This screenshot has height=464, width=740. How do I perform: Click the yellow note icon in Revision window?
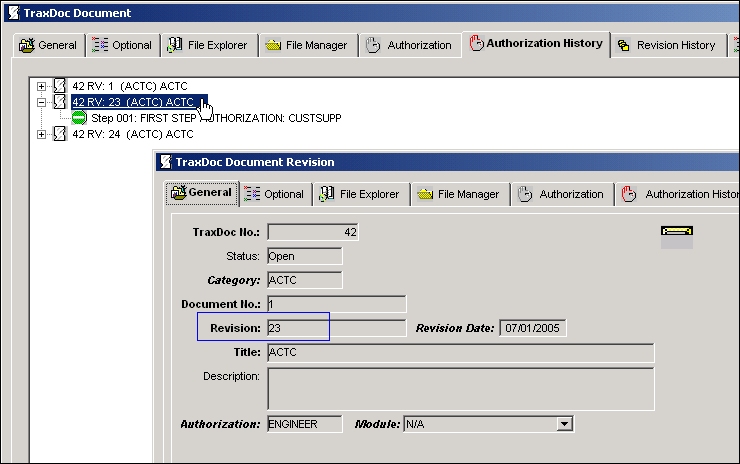pos(677,231)
